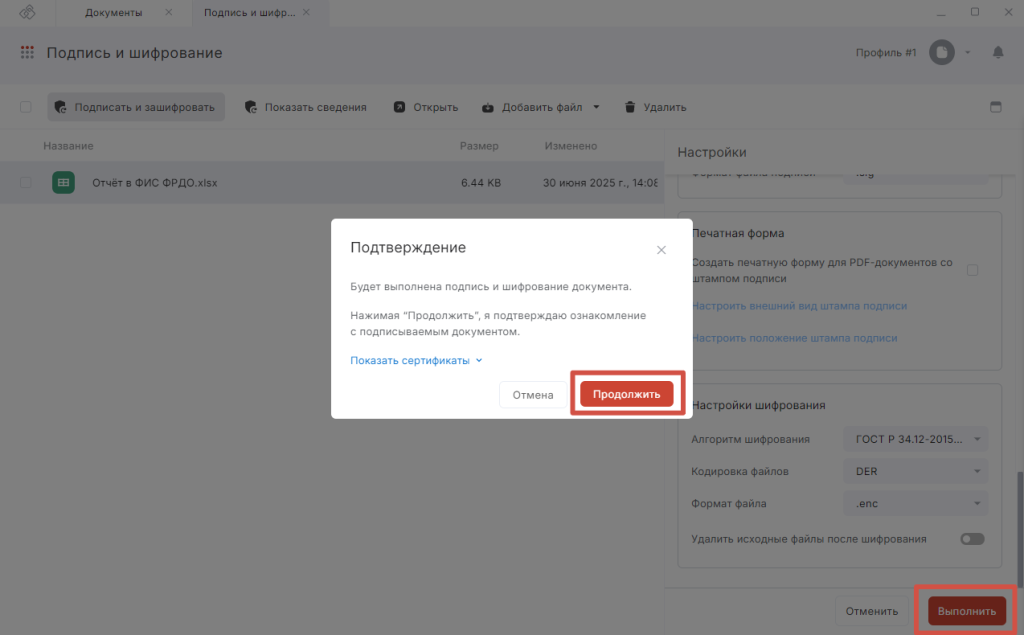The height and width of the screenshot is (635, 1024).
Task: Click the Выполнить button
Action: tap(967, 611)
